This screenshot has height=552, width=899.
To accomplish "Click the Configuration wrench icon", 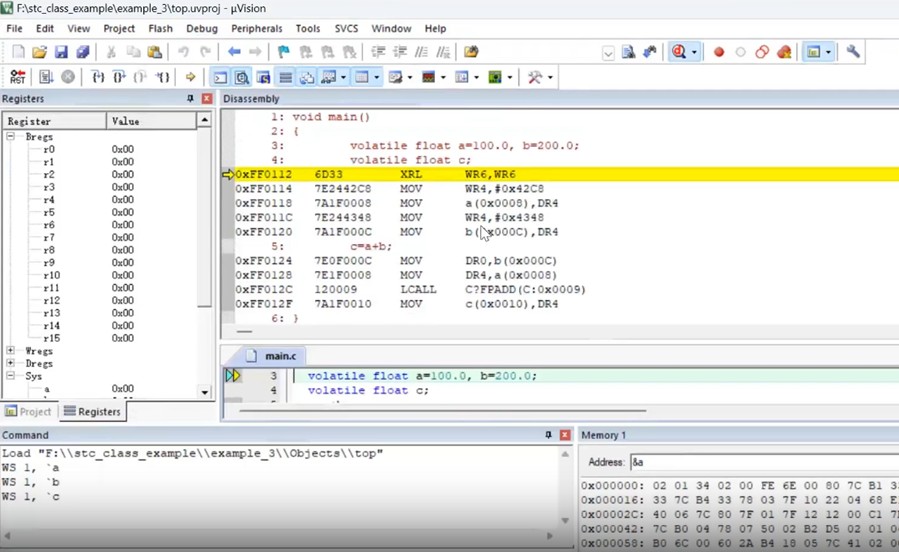I will pos(853,52).
